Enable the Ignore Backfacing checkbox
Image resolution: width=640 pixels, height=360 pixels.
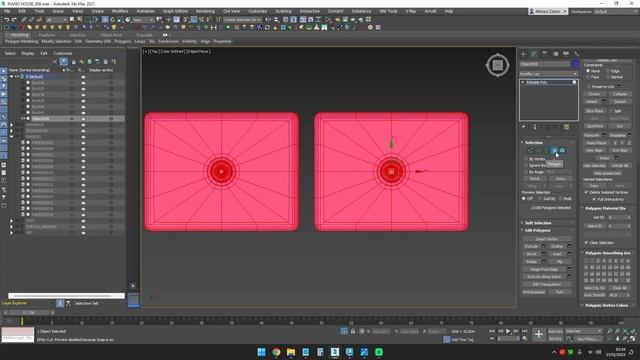526,165
